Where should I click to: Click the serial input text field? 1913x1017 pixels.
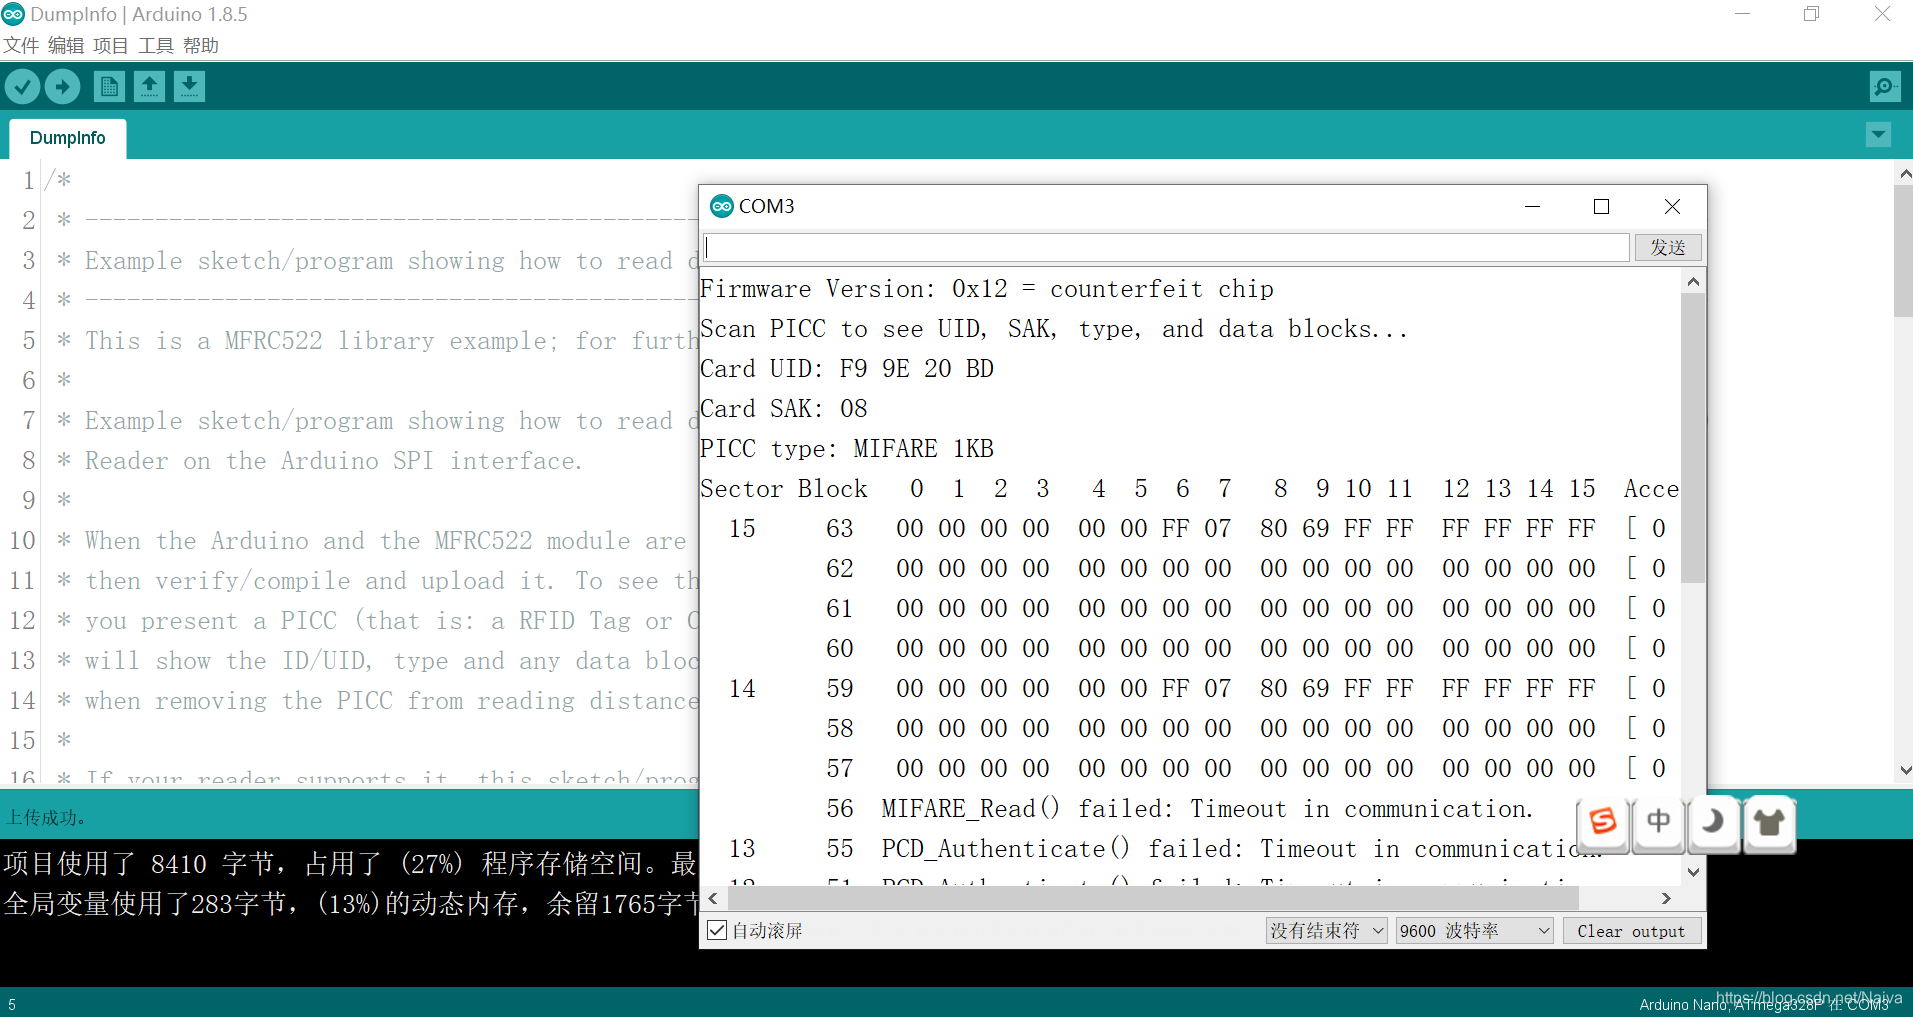[1166, 247]
